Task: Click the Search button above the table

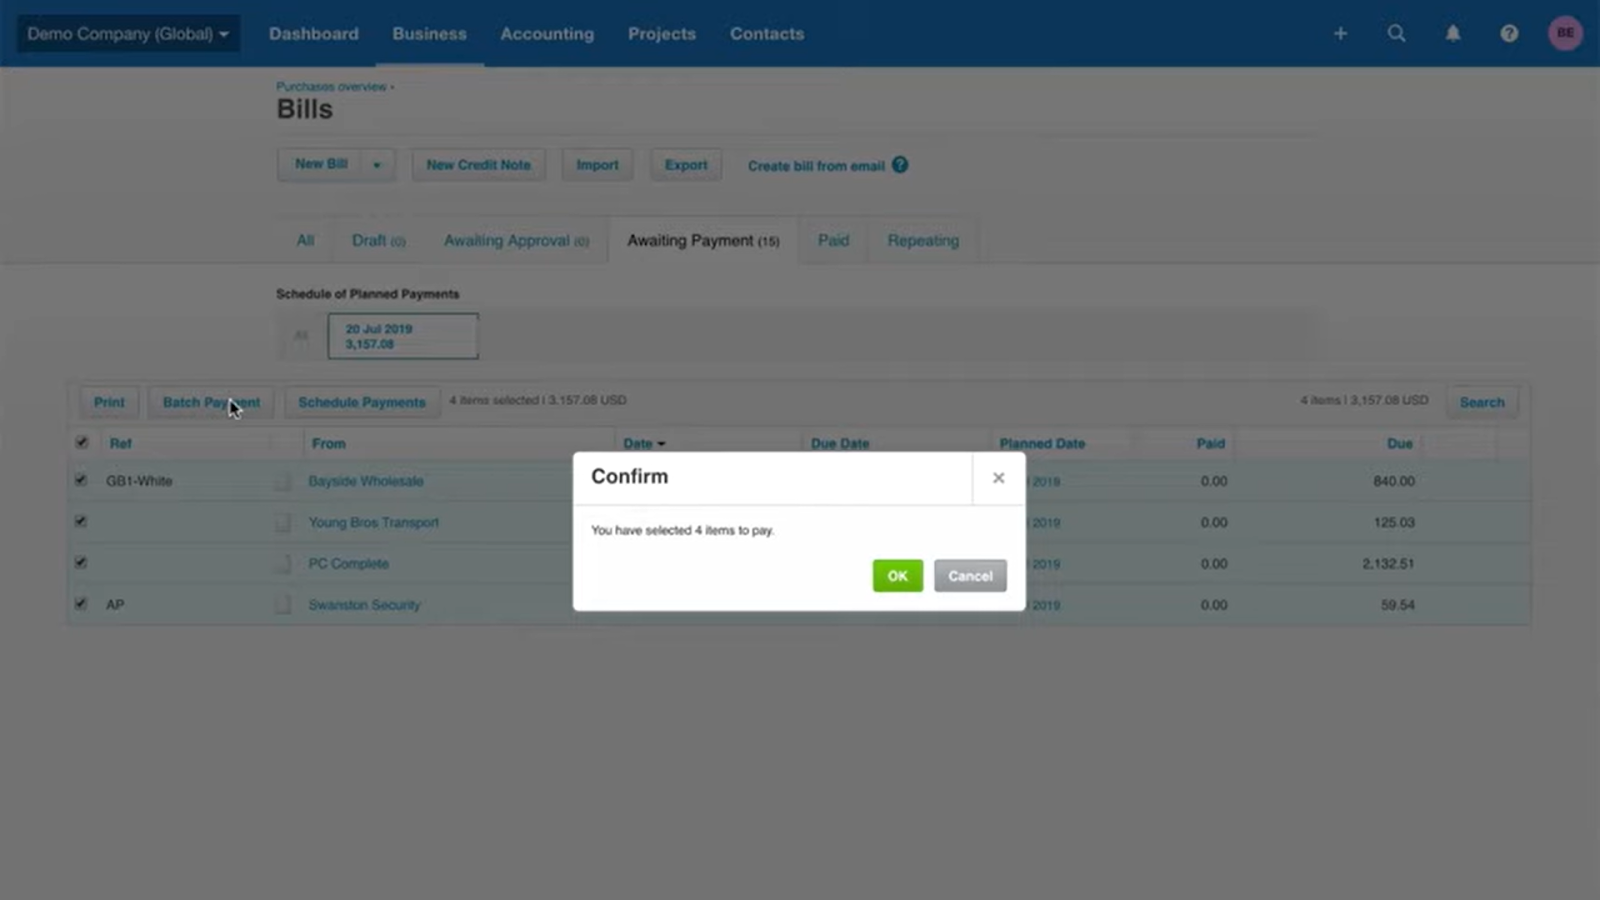Action: tap(1481, 402)
